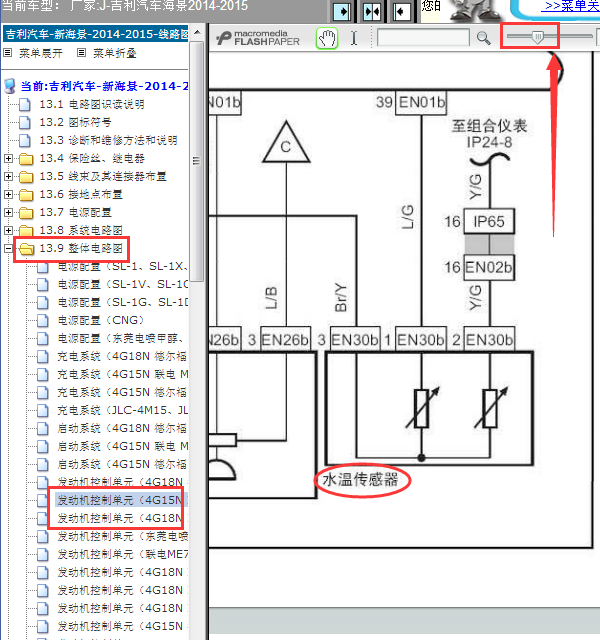Screen dimensions: 600x640
Task: Expand the 13.7 电源配置 node
Action: tap(8, 212)
